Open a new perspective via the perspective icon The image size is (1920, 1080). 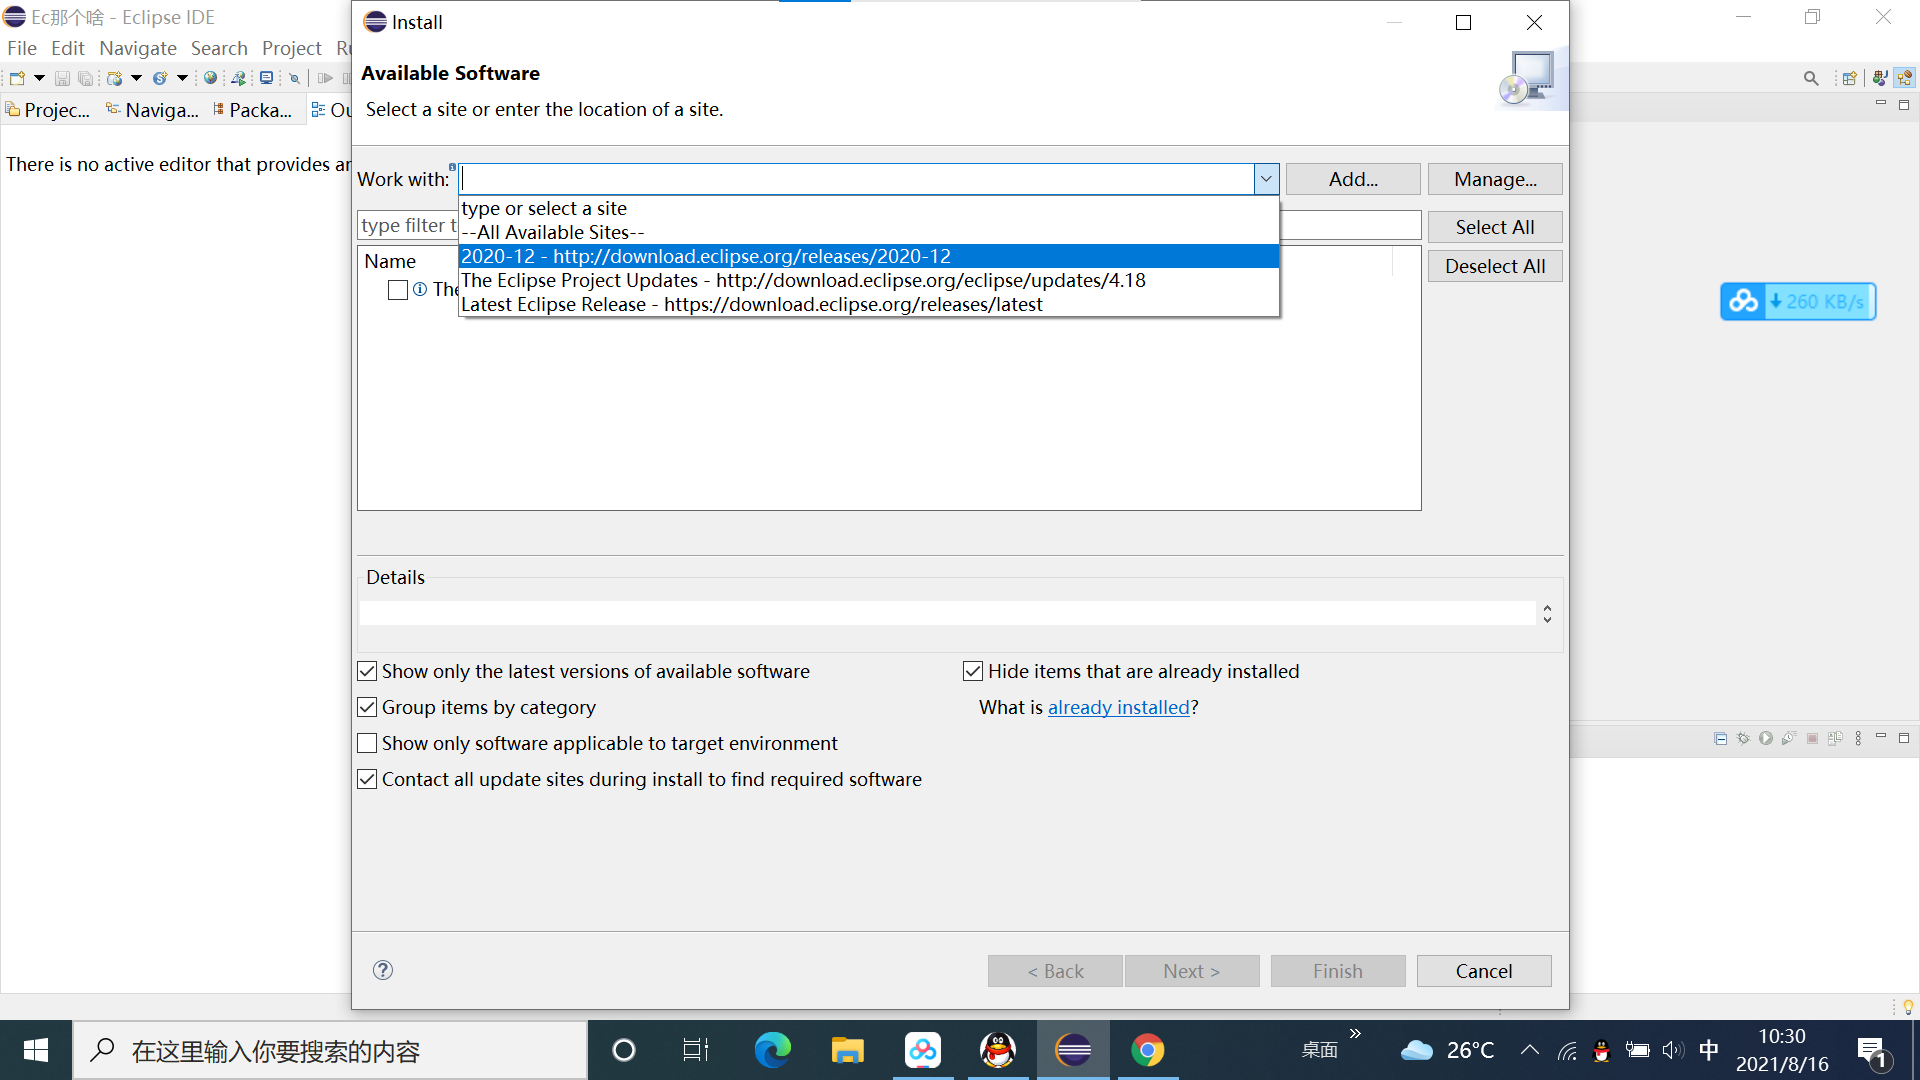pos(1849,78)
